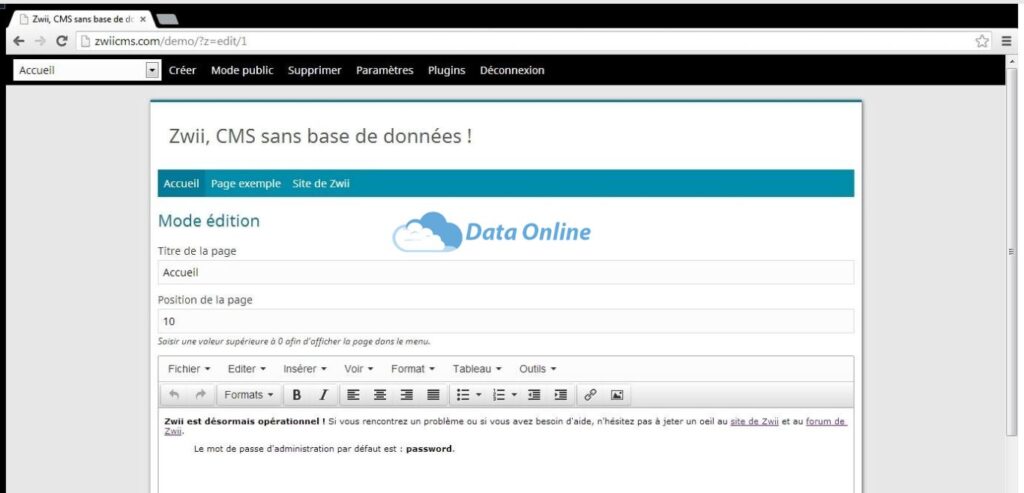Open Plugins in admin bar
The image size is (1024, 493).
447,71
